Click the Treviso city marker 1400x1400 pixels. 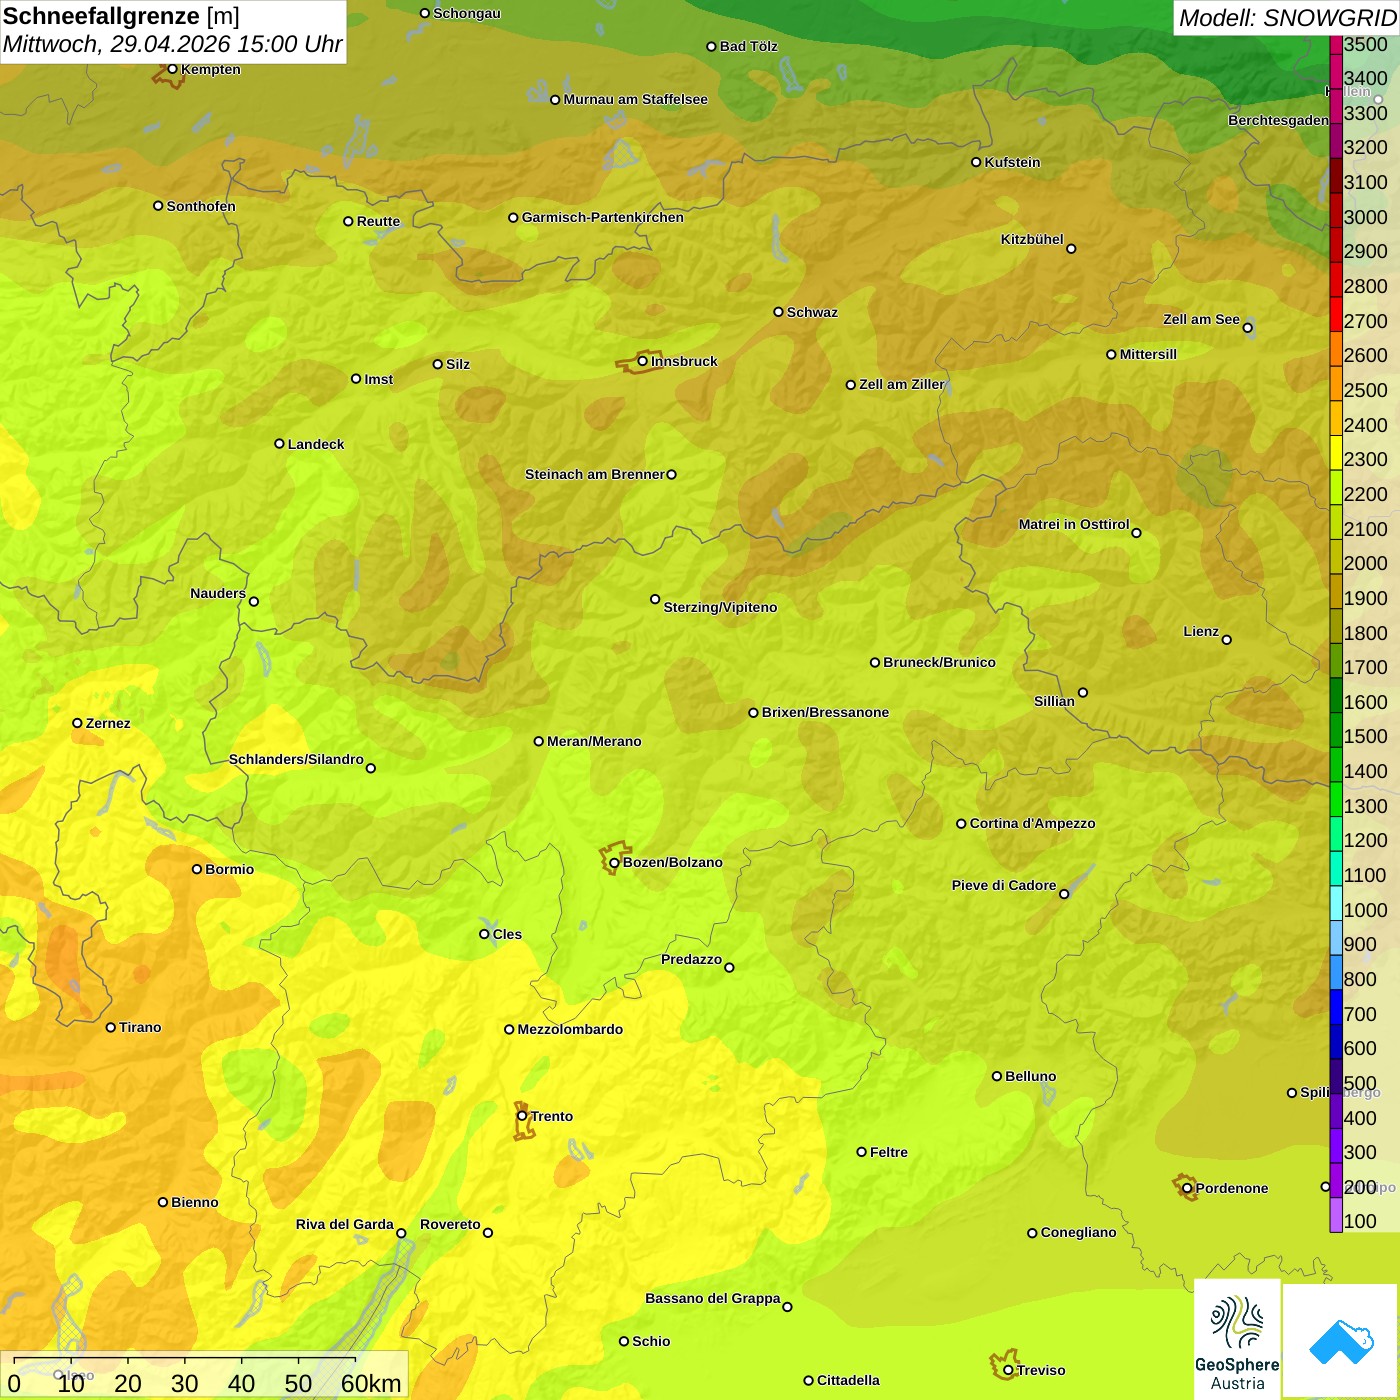(1008, 1370)
